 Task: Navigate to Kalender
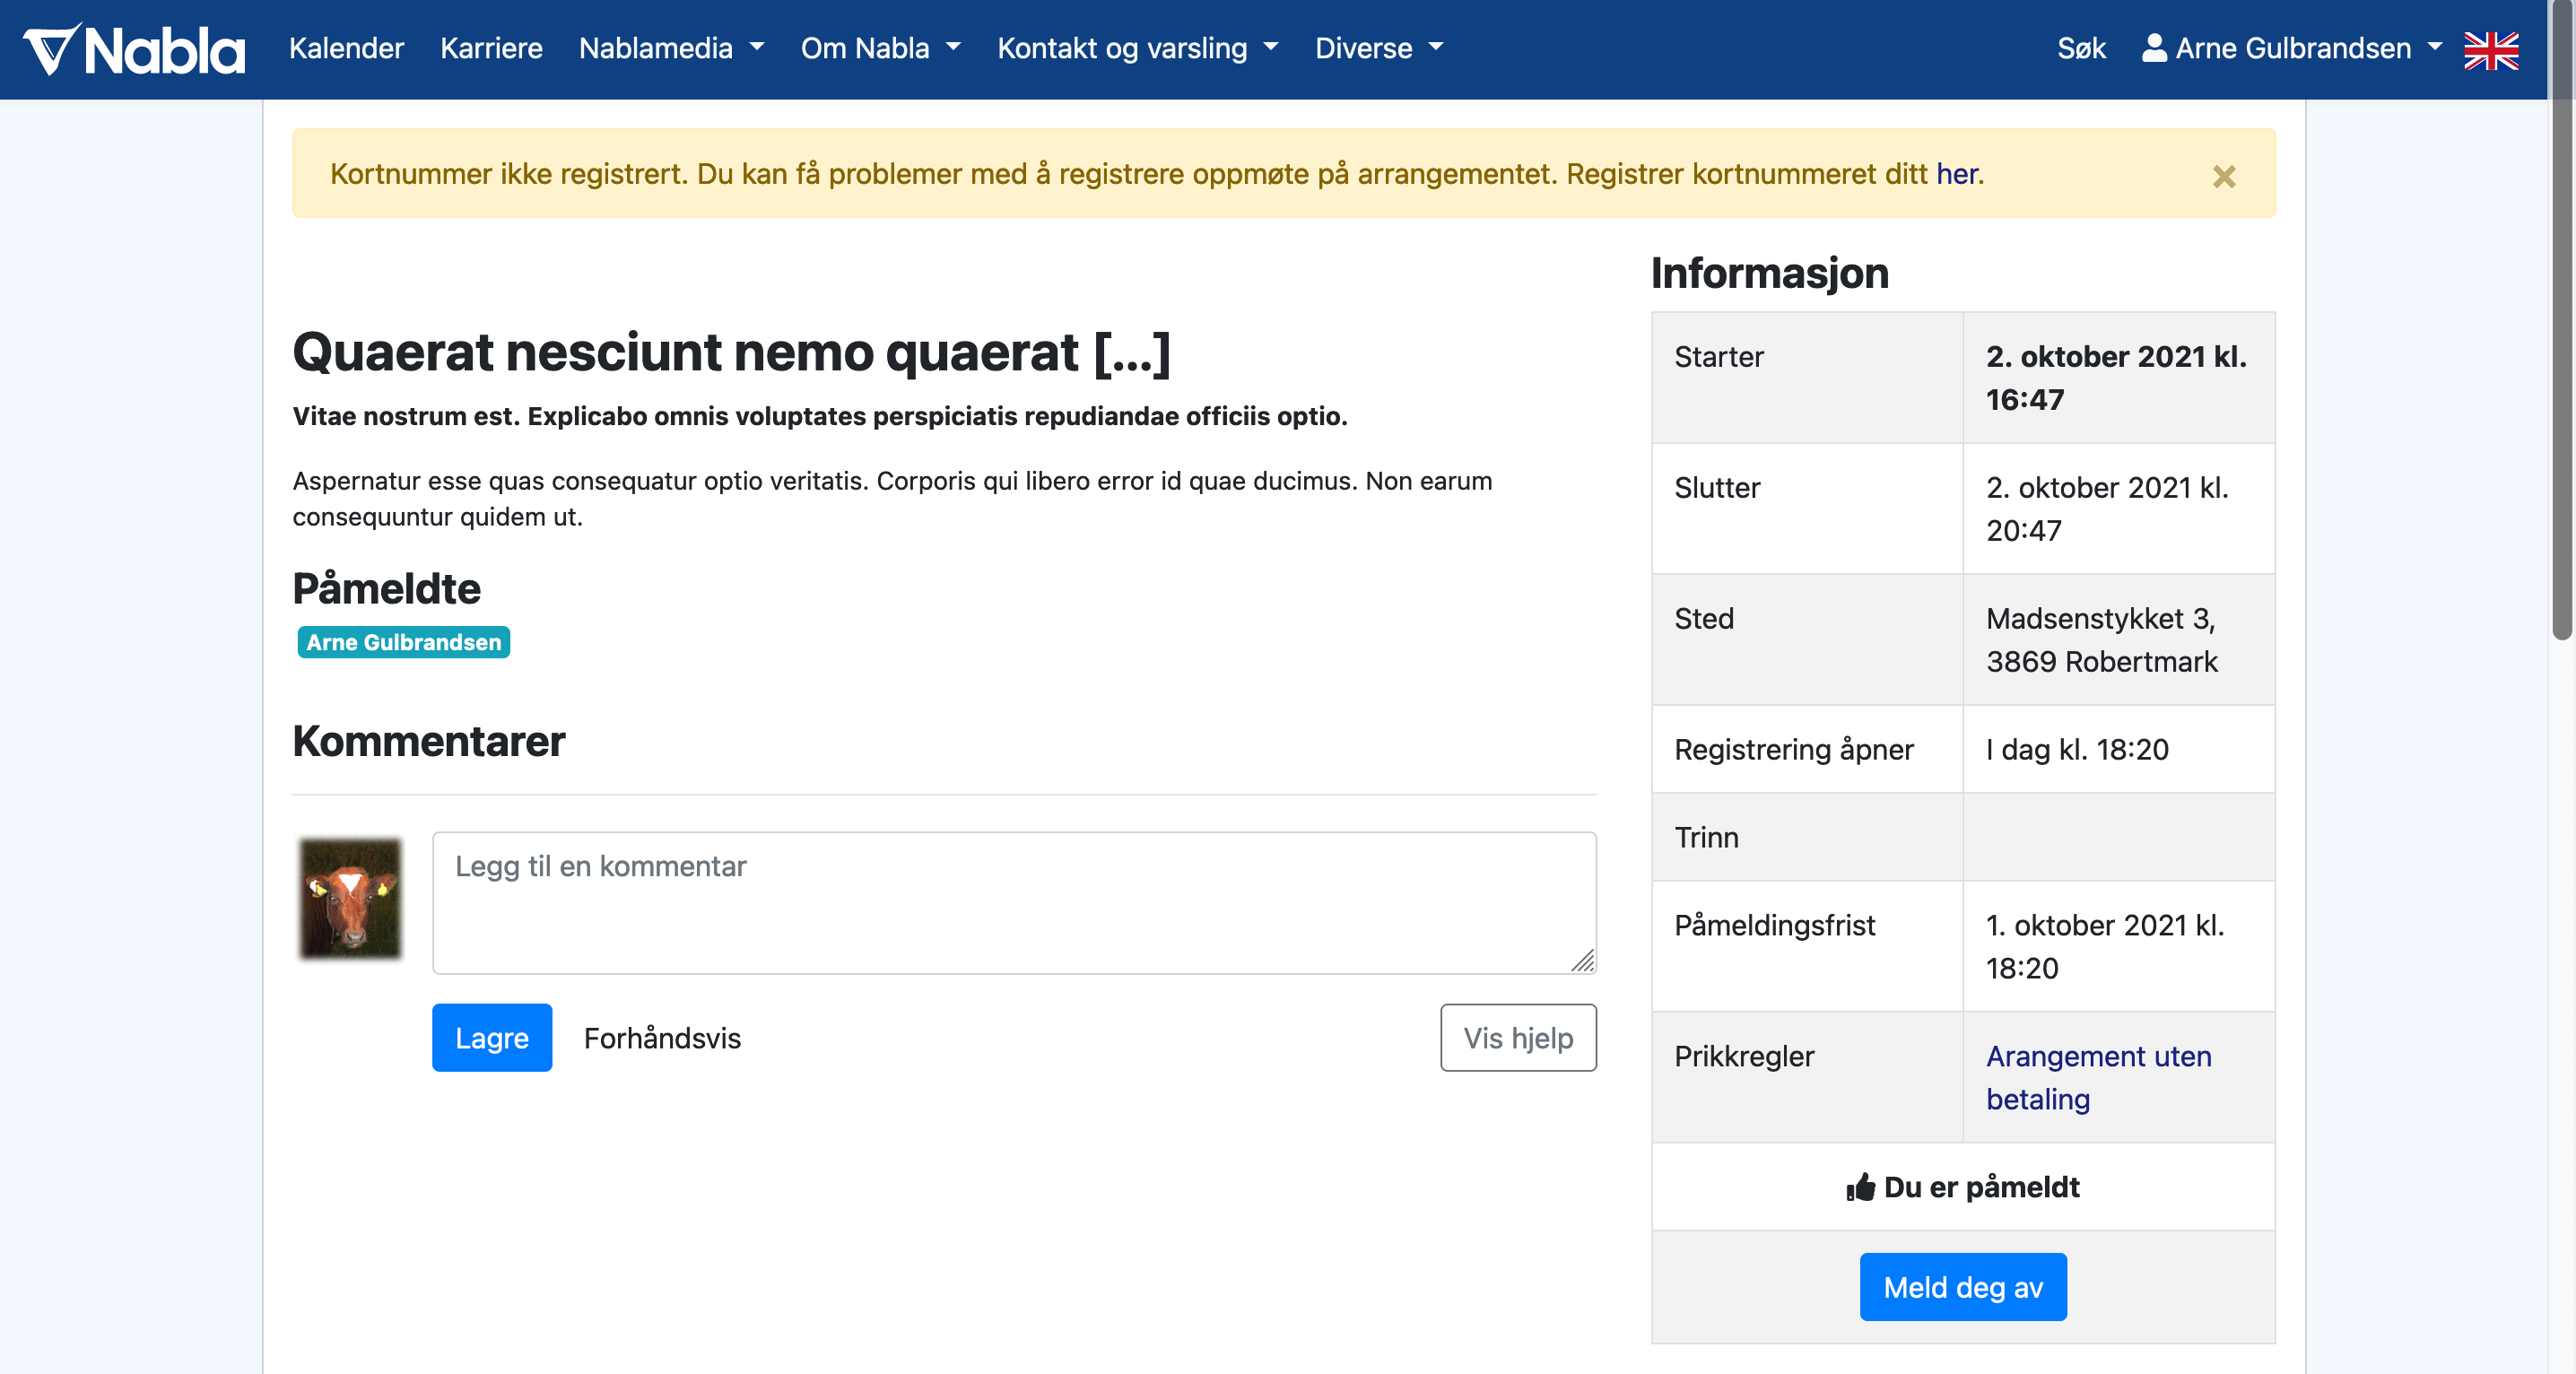point(346,48)
